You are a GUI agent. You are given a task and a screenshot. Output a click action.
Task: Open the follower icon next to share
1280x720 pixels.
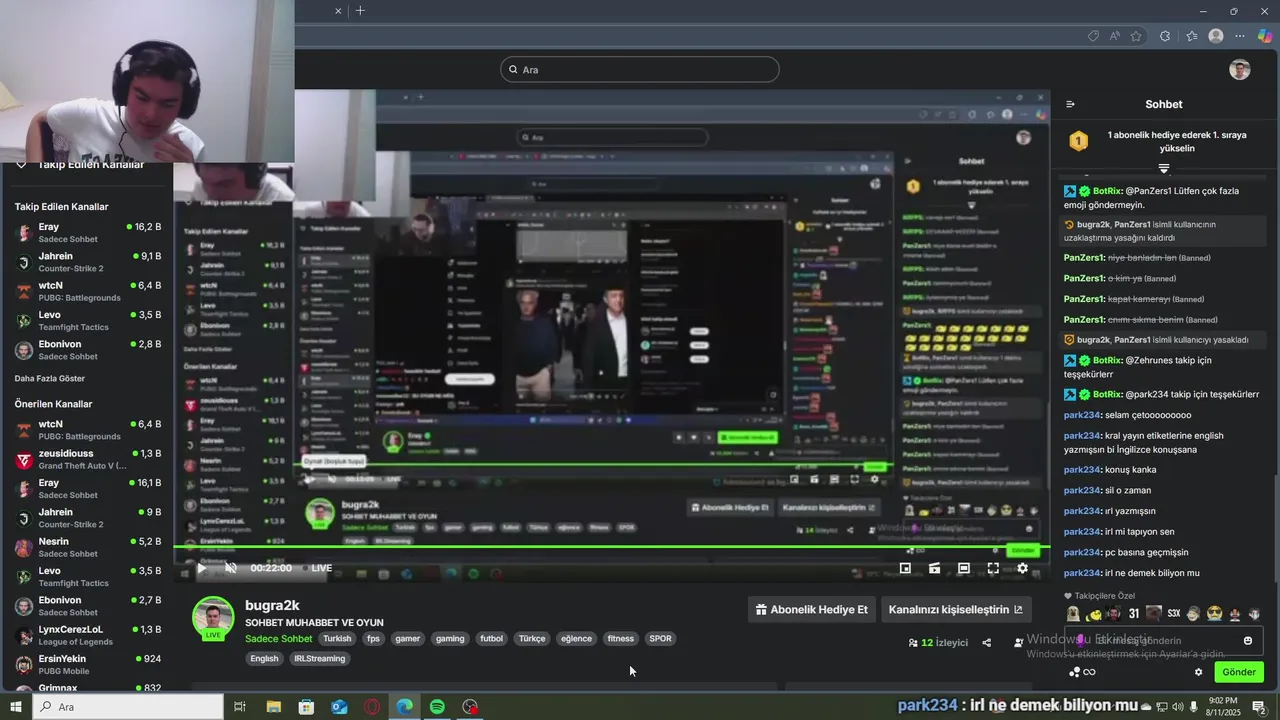pyautogui.click(x=1018, y=643)
